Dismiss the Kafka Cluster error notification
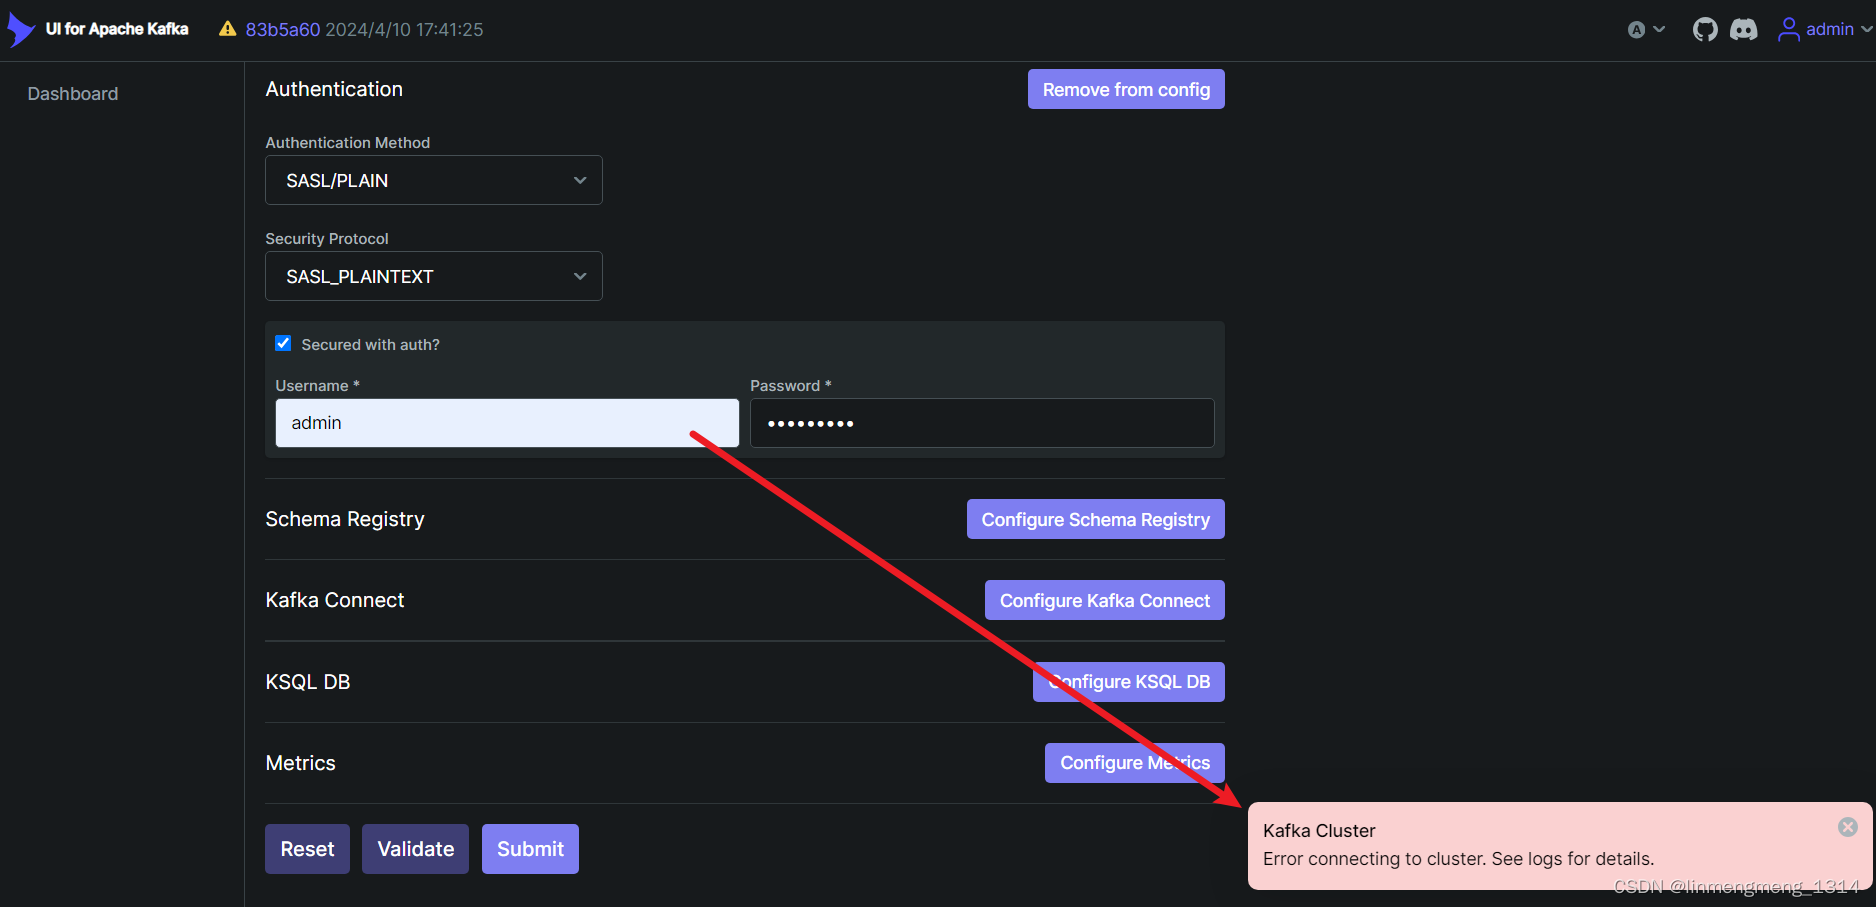Screen dimensions: 1876x907 [x=1848, y=827]
